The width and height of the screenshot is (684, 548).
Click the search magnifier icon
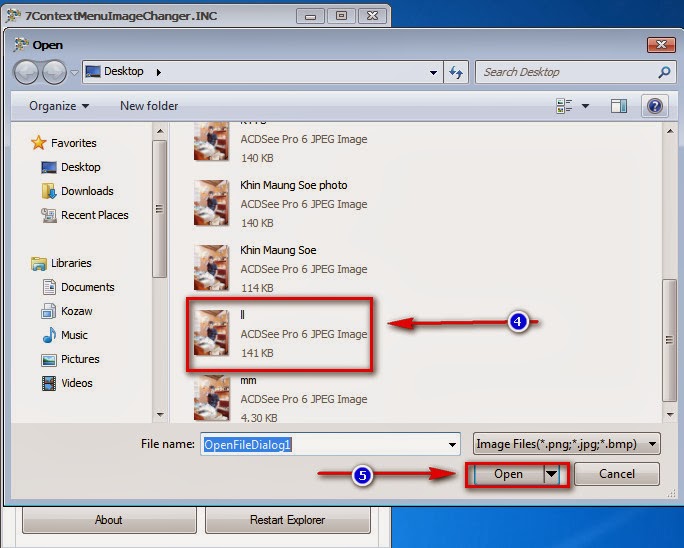[664, 72]
